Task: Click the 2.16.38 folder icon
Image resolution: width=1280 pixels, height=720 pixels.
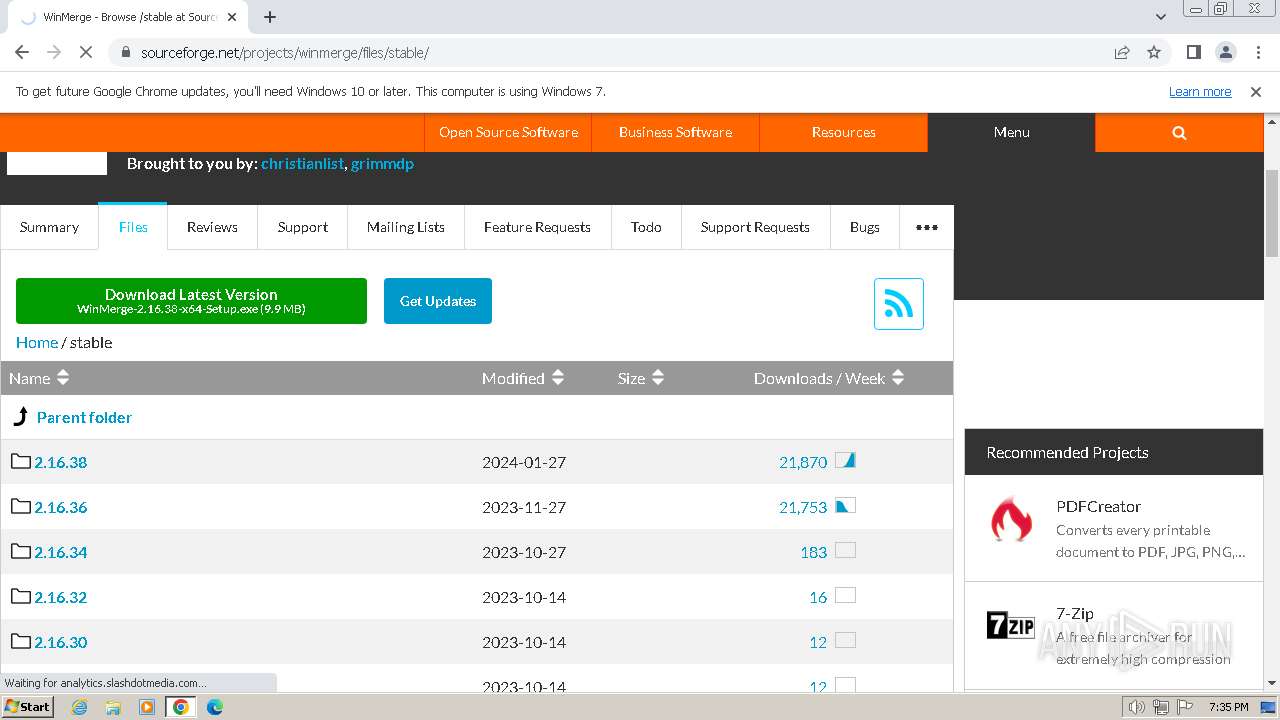Action: point(21,461)
